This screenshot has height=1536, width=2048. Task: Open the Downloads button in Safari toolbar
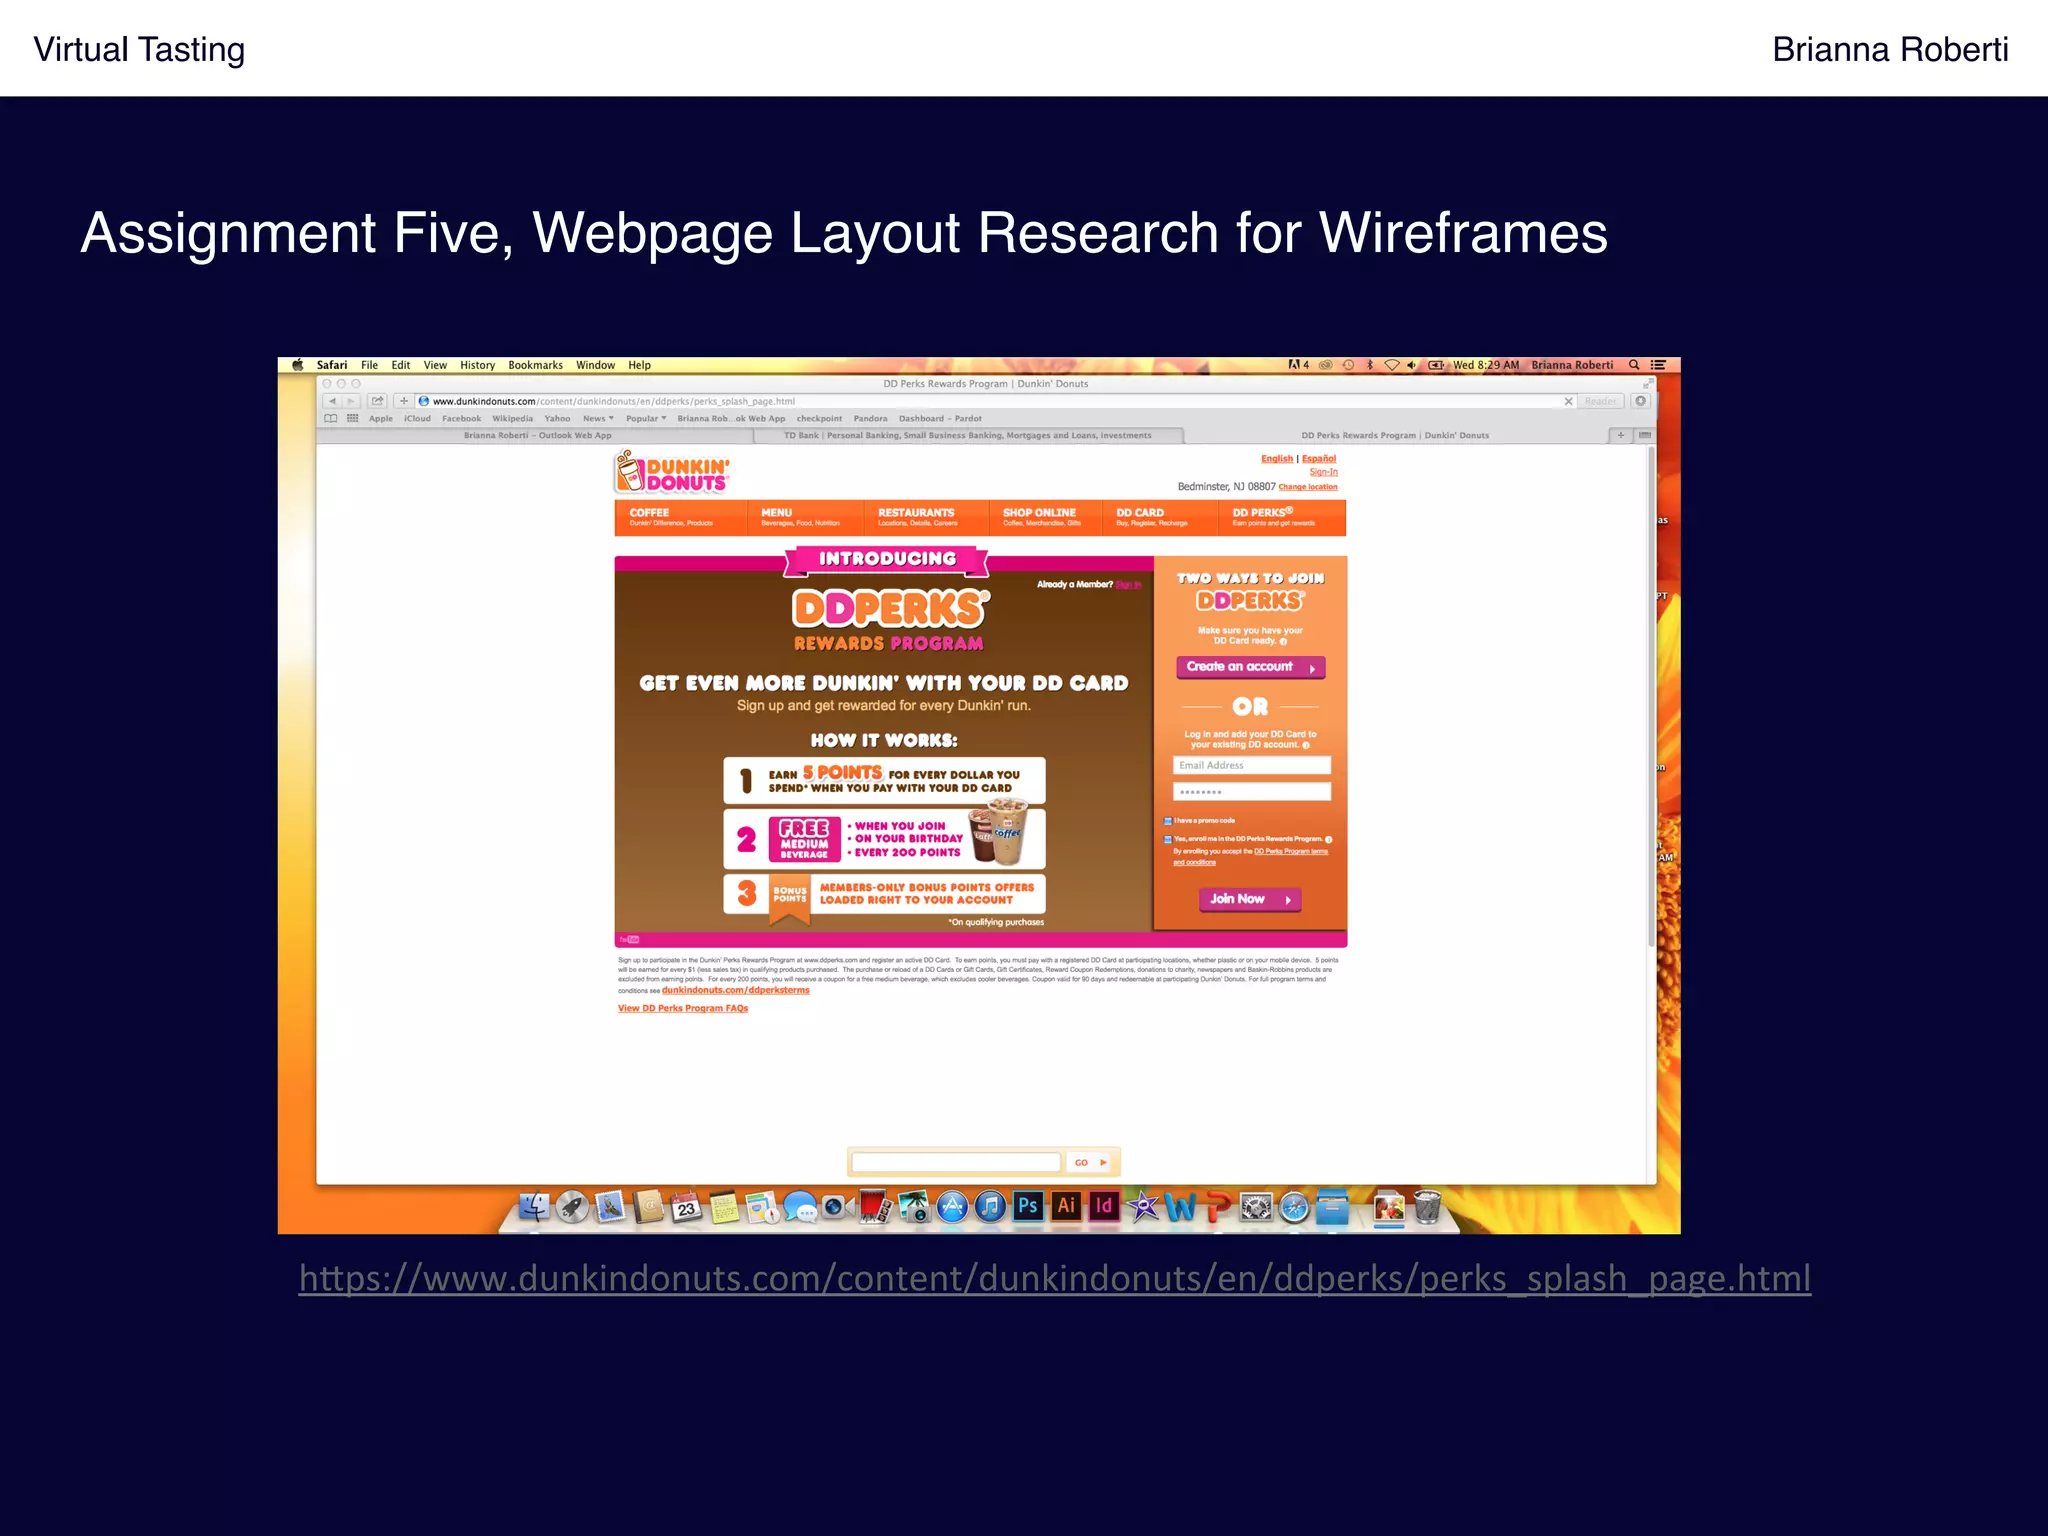tap(1640, 401)
